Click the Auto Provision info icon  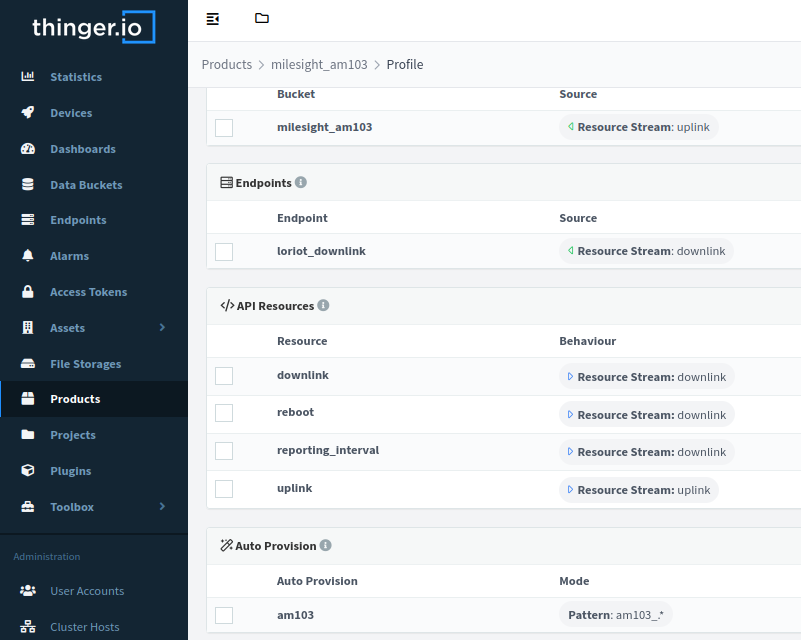326,546
